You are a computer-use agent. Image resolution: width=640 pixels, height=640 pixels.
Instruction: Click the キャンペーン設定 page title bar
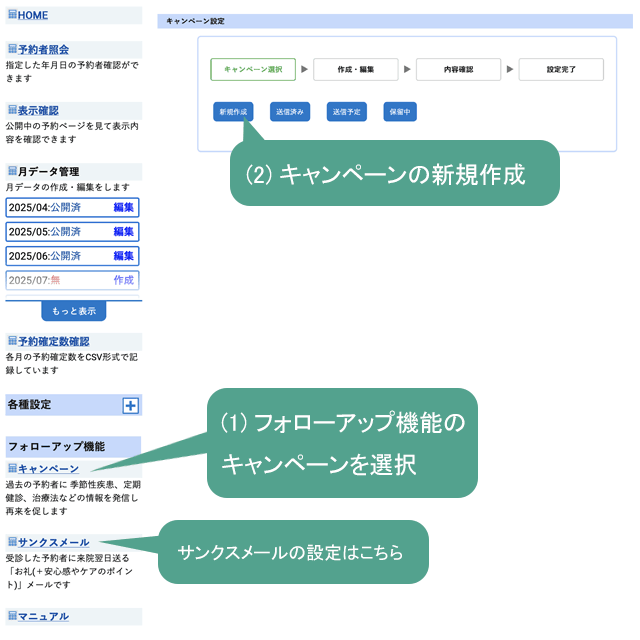point(395,21)
